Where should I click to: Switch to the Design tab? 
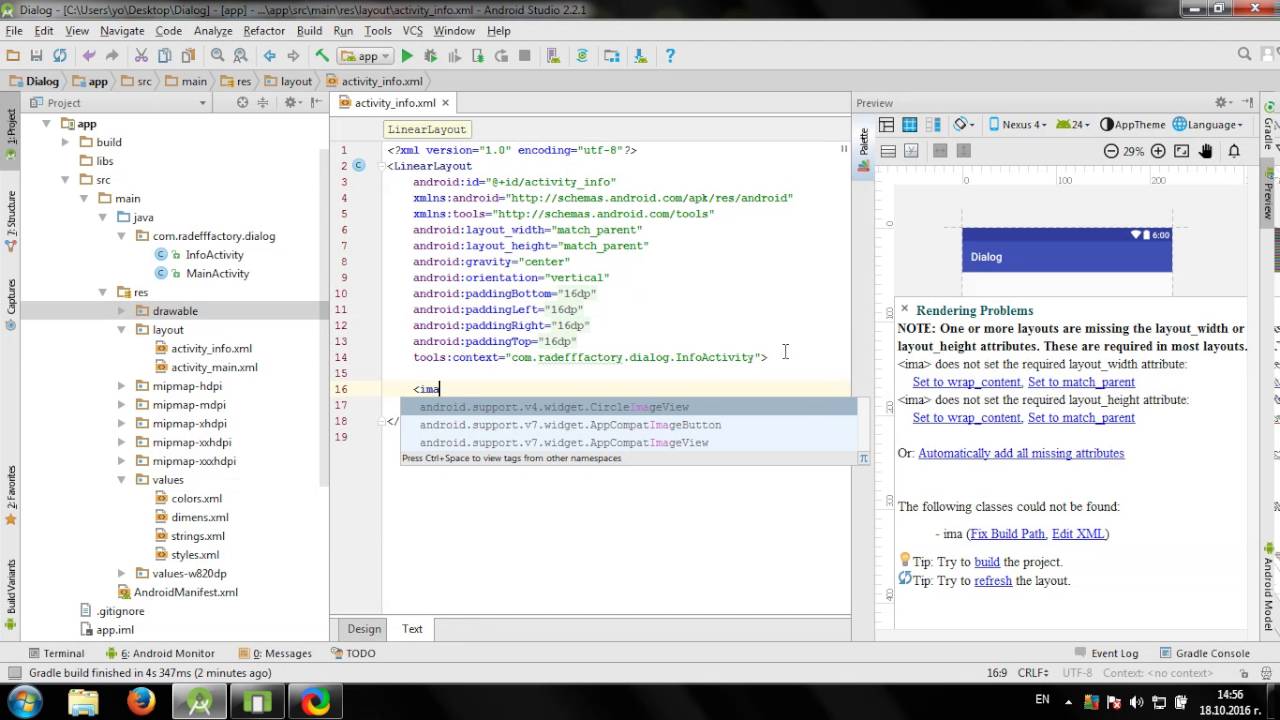pos(364,629)
